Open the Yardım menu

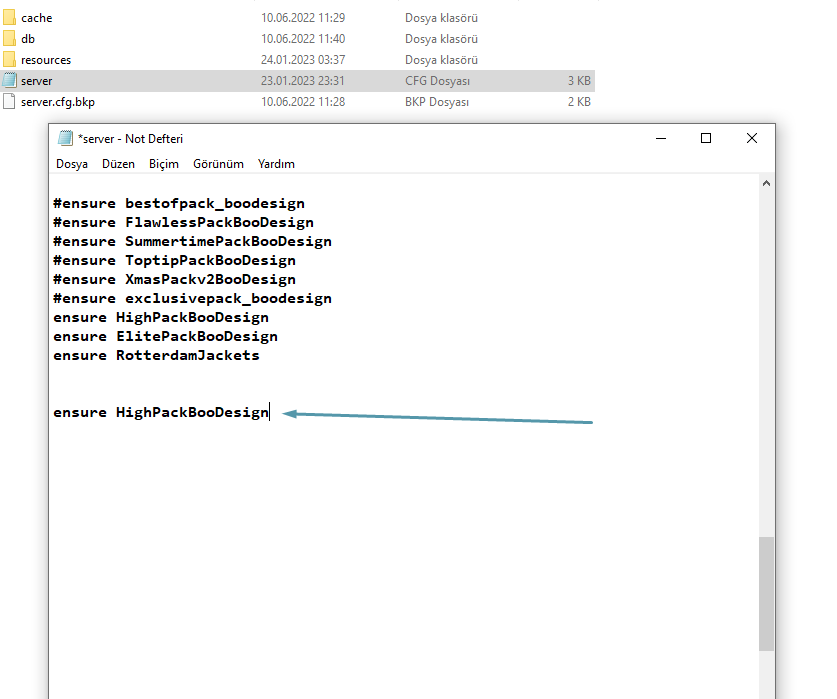click(x=276, y=164)
